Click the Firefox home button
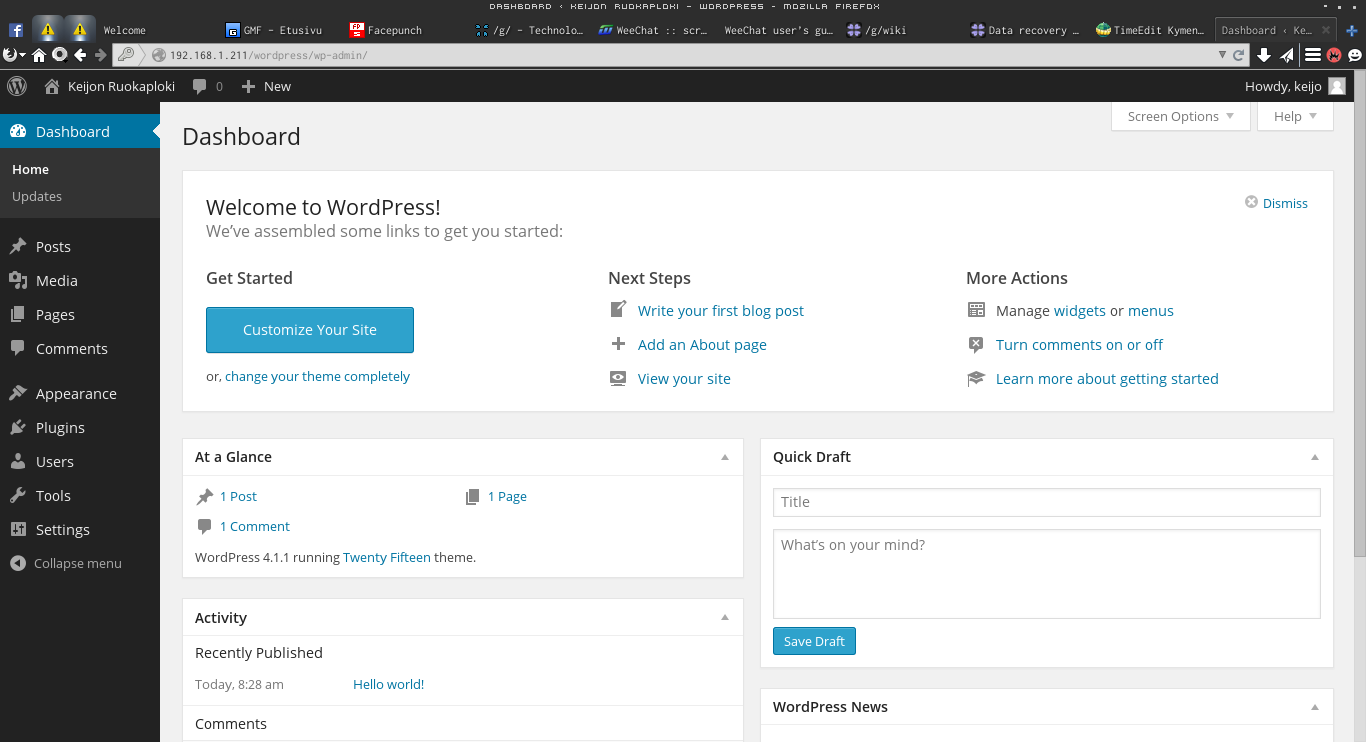This screenshot has height=742, width=1366. pos(39,55)
